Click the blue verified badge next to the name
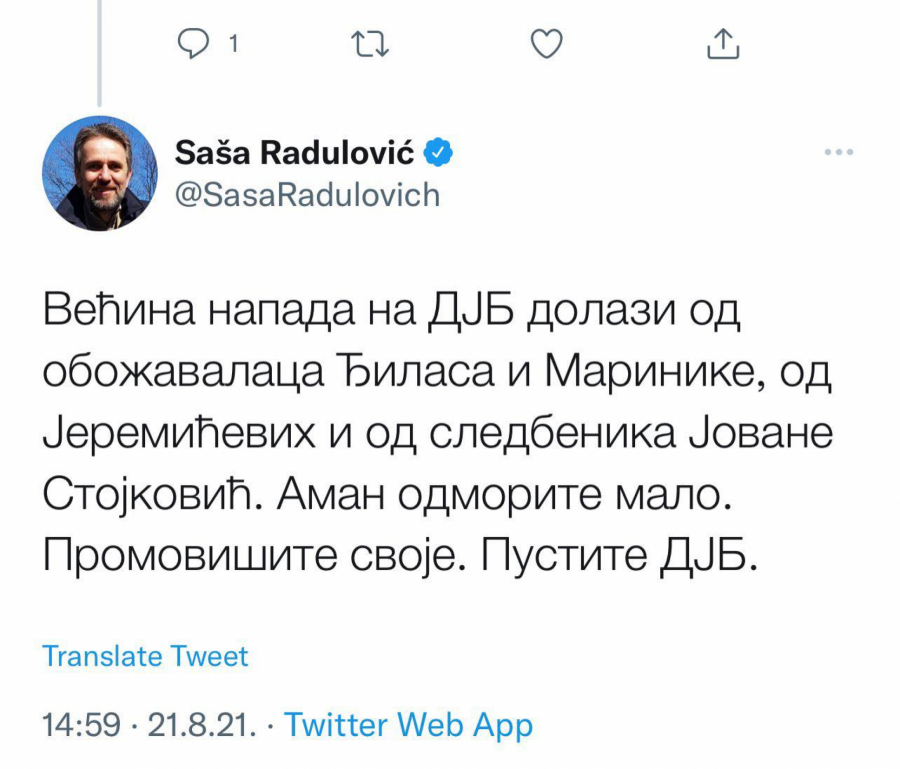Viewport: 900px width, 769px height. tap(438, 151)
